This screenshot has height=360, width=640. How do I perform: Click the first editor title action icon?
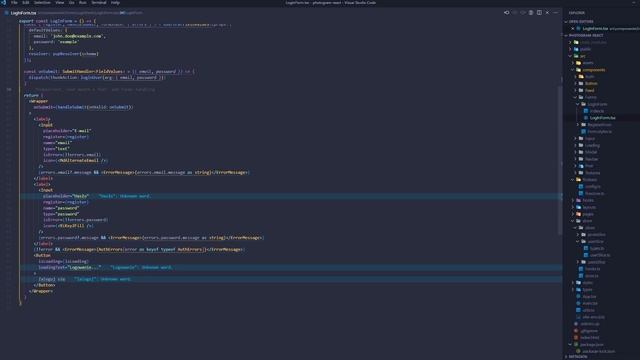point(507,13)
